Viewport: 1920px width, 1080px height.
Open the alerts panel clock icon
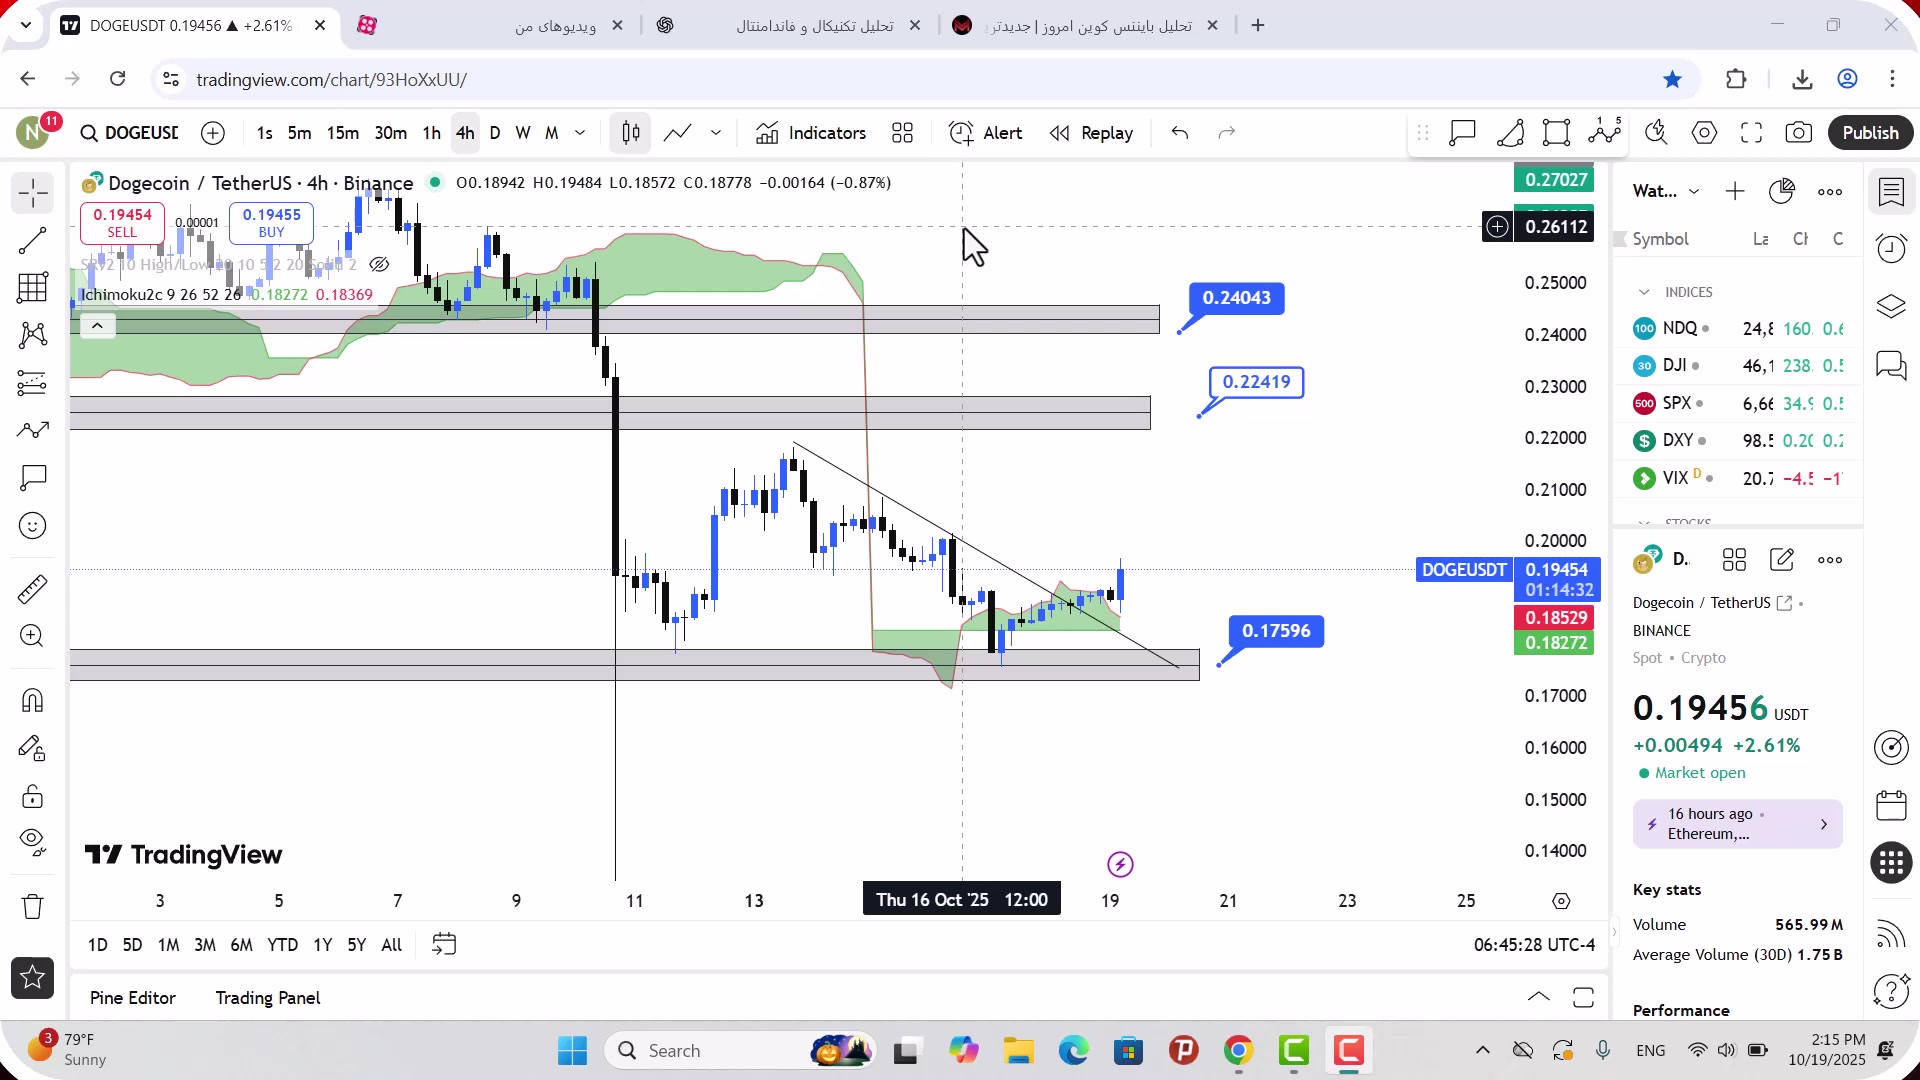click(x=1891, y=248)
